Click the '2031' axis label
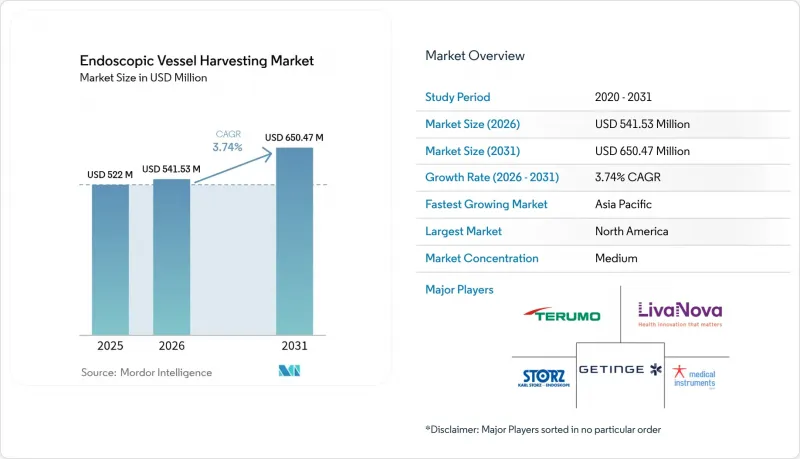The height and width of the screenshot is (459, 800). [x=294, y=346]
